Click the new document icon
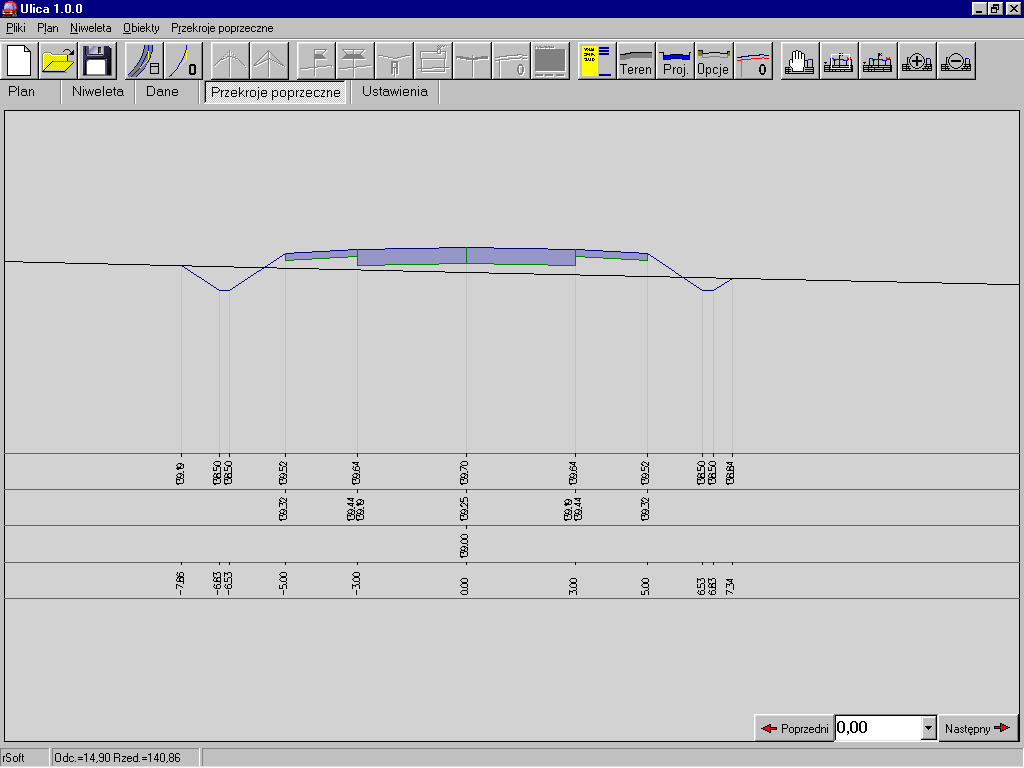This screenshot has height=768, width=1024. [21, 61]
